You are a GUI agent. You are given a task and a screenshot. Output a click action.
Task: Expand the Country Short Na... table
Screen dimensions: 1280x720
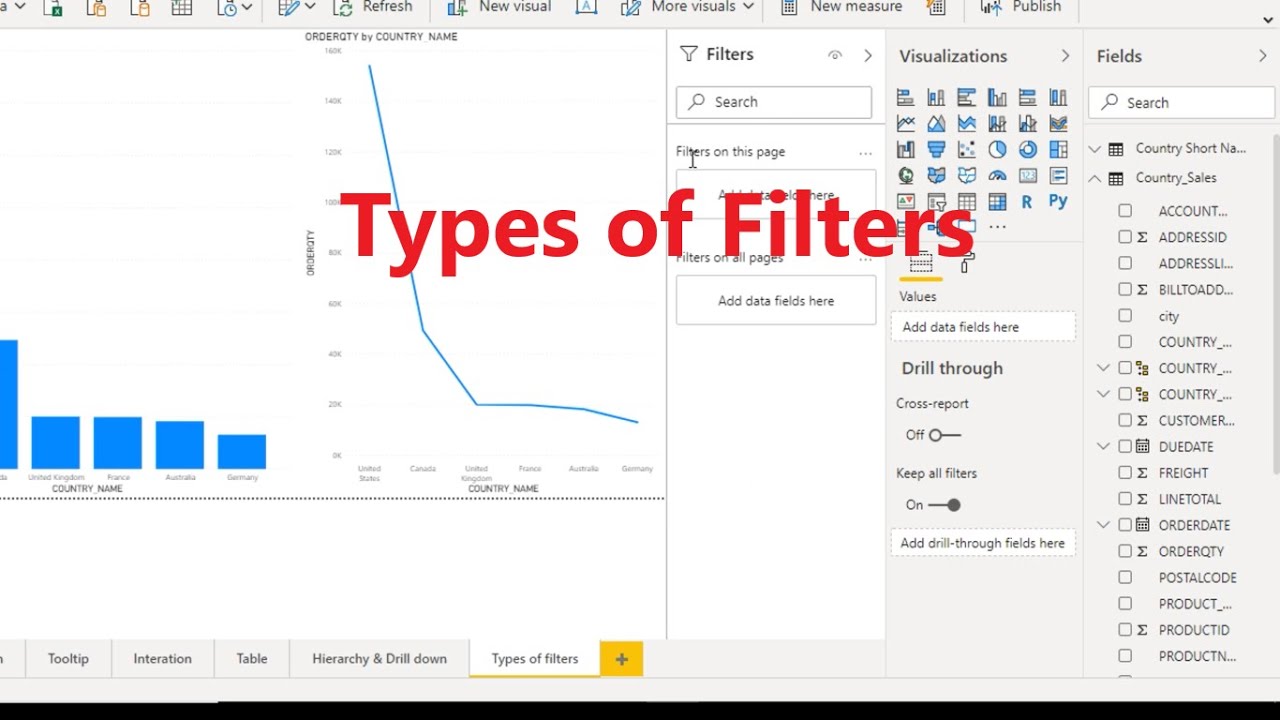point(1094,148)
